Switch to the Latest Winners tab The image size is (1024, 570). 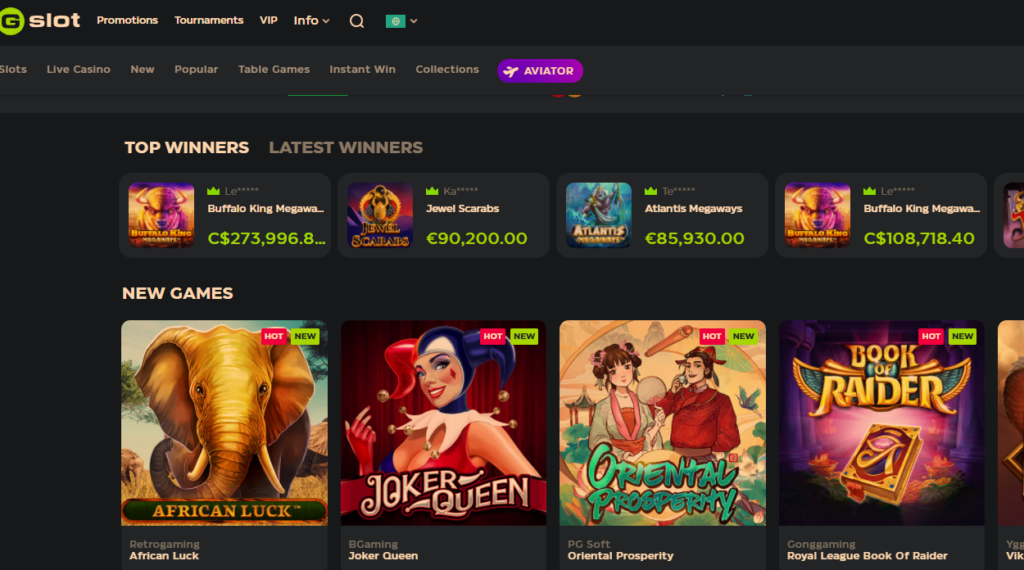(x=345, y=148)
